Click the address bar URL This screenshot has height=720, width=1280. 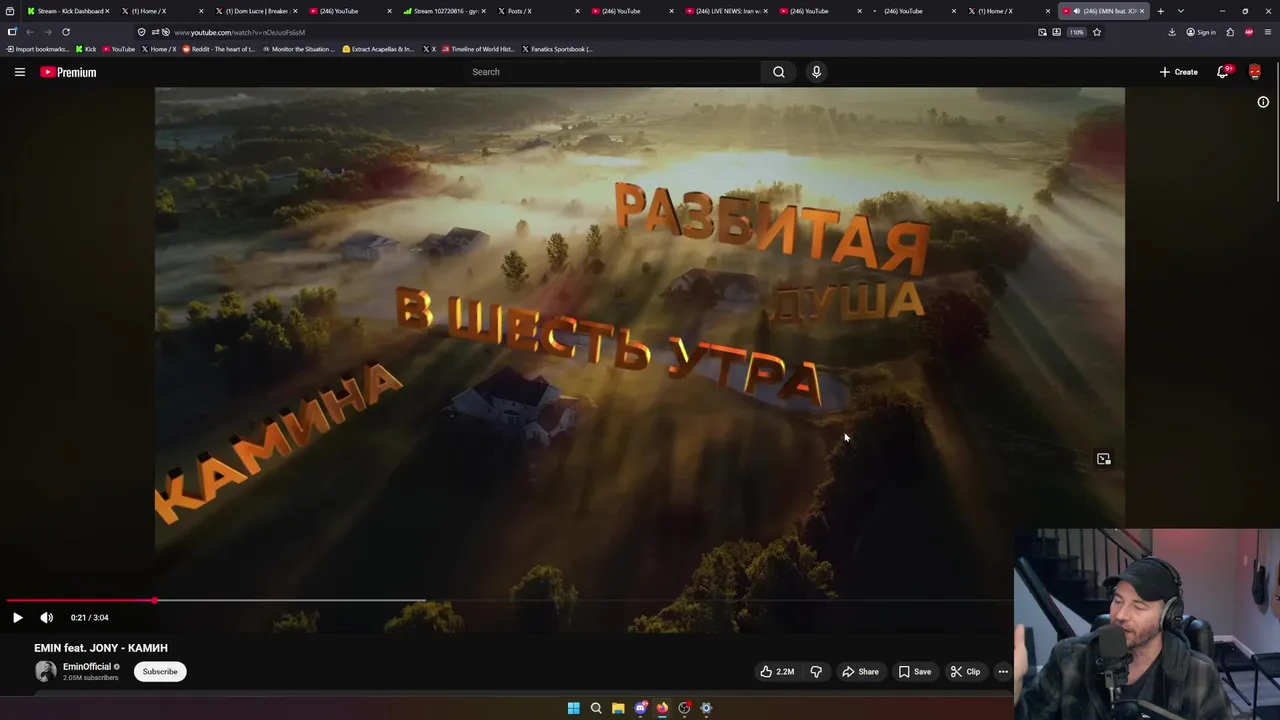(x=240, y=32)
